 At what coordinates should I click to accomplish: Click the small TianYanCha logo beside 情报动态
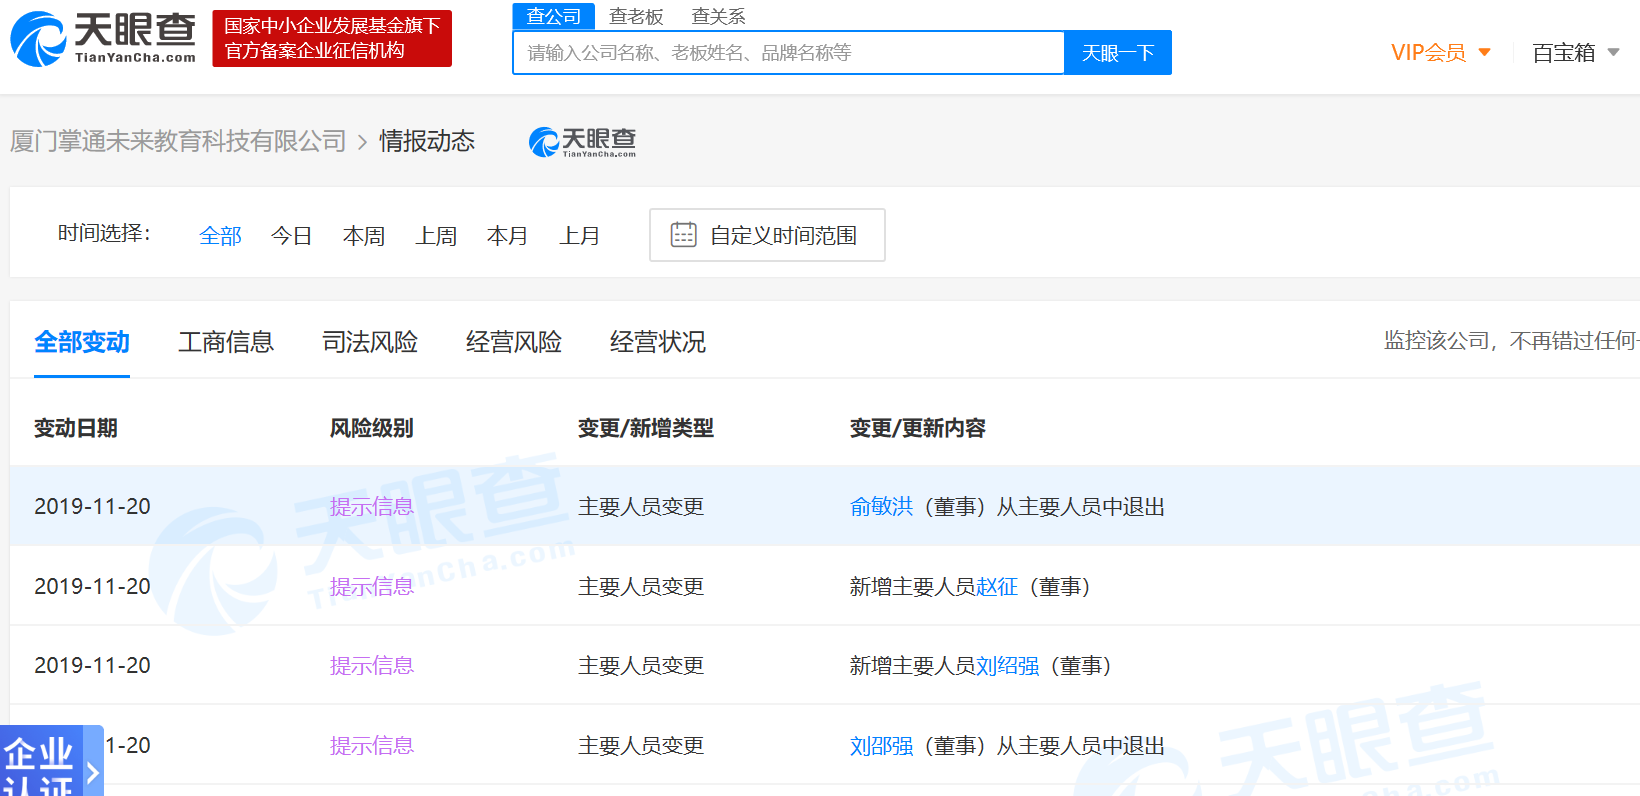(x=582, y=142)
